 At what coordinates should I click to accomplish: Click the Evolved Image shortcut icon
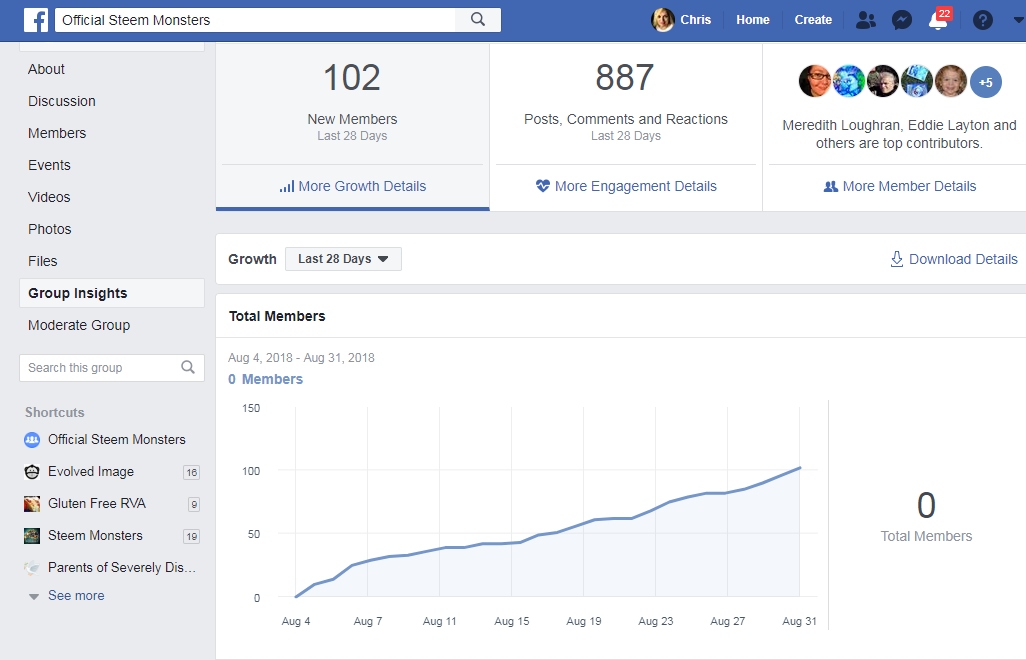coord(32,472)
